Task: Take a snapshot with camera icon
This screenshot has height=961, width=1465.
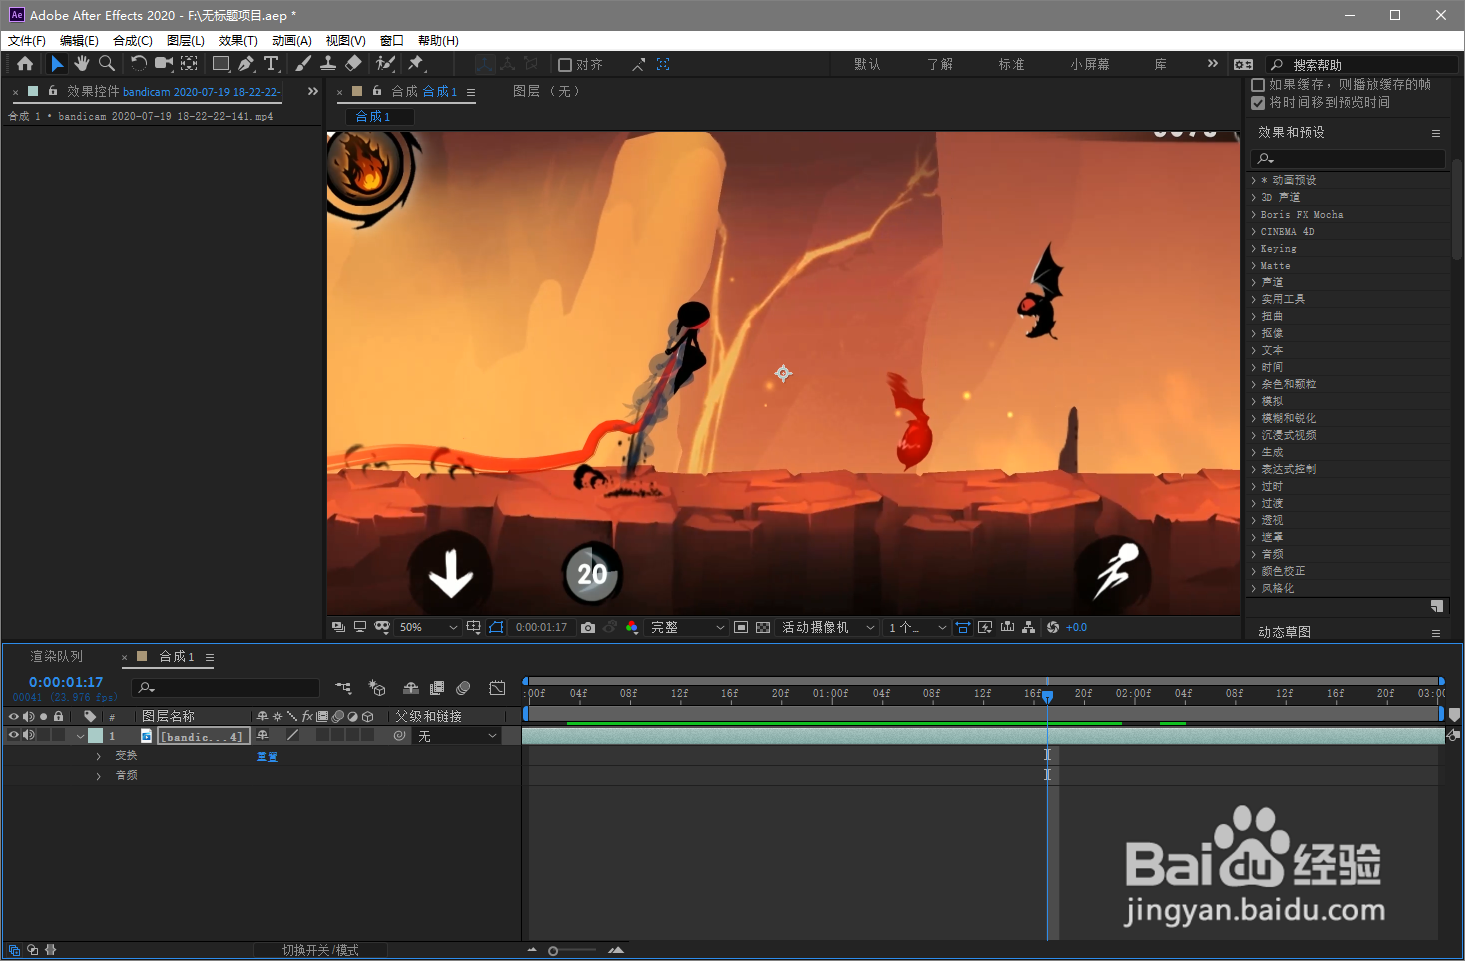Action: [x=588, y=627]
